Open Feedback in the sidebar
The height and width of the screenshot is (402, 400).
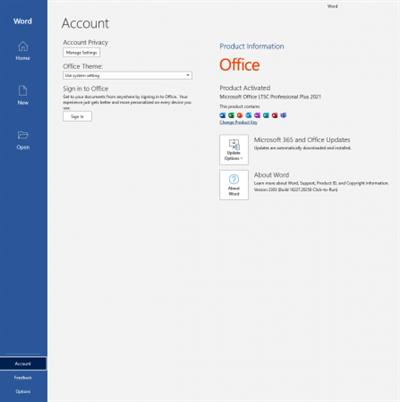pyautogui.click(x=23, y=378)
